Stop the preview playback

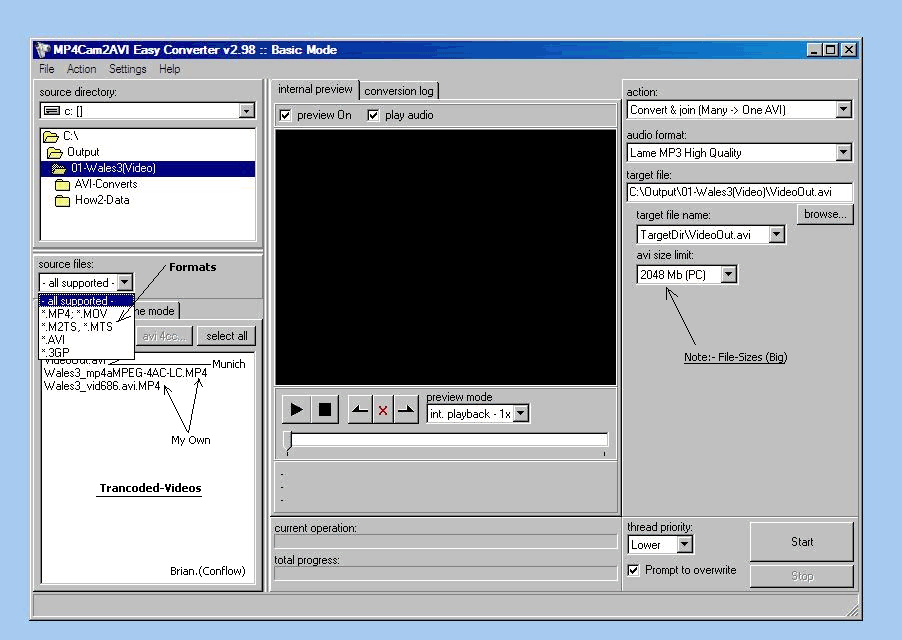click(324, 409)
